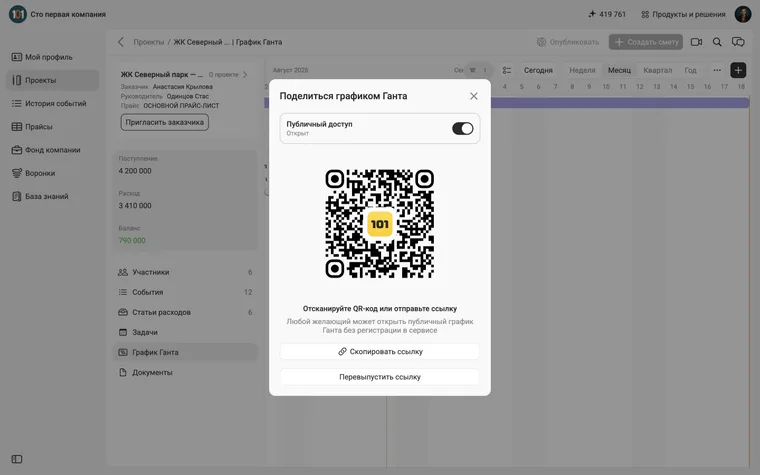Open Прайсы in sidebar
Screen dimensions: 760x475
pos(52,127)
